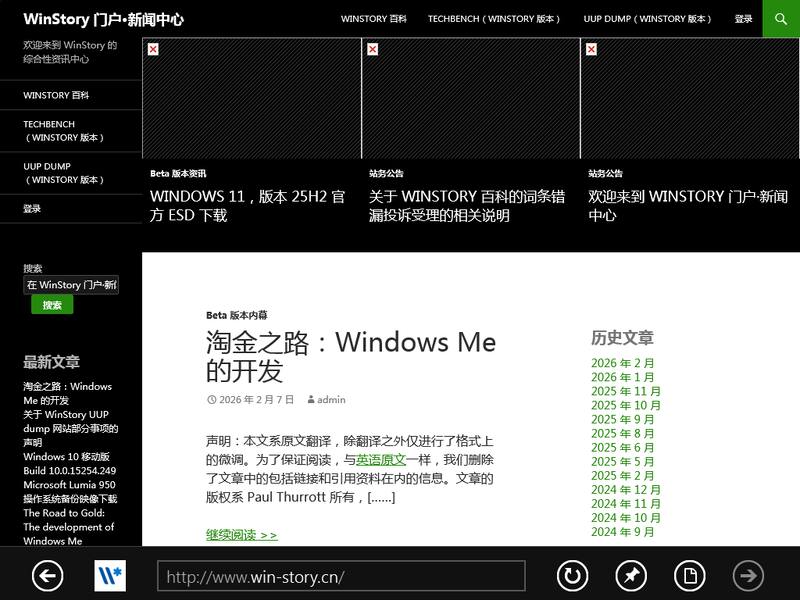The width and height of the screenshot is (800, 600).
Task: Click the back navigation arrow
Action: (47, 576)
